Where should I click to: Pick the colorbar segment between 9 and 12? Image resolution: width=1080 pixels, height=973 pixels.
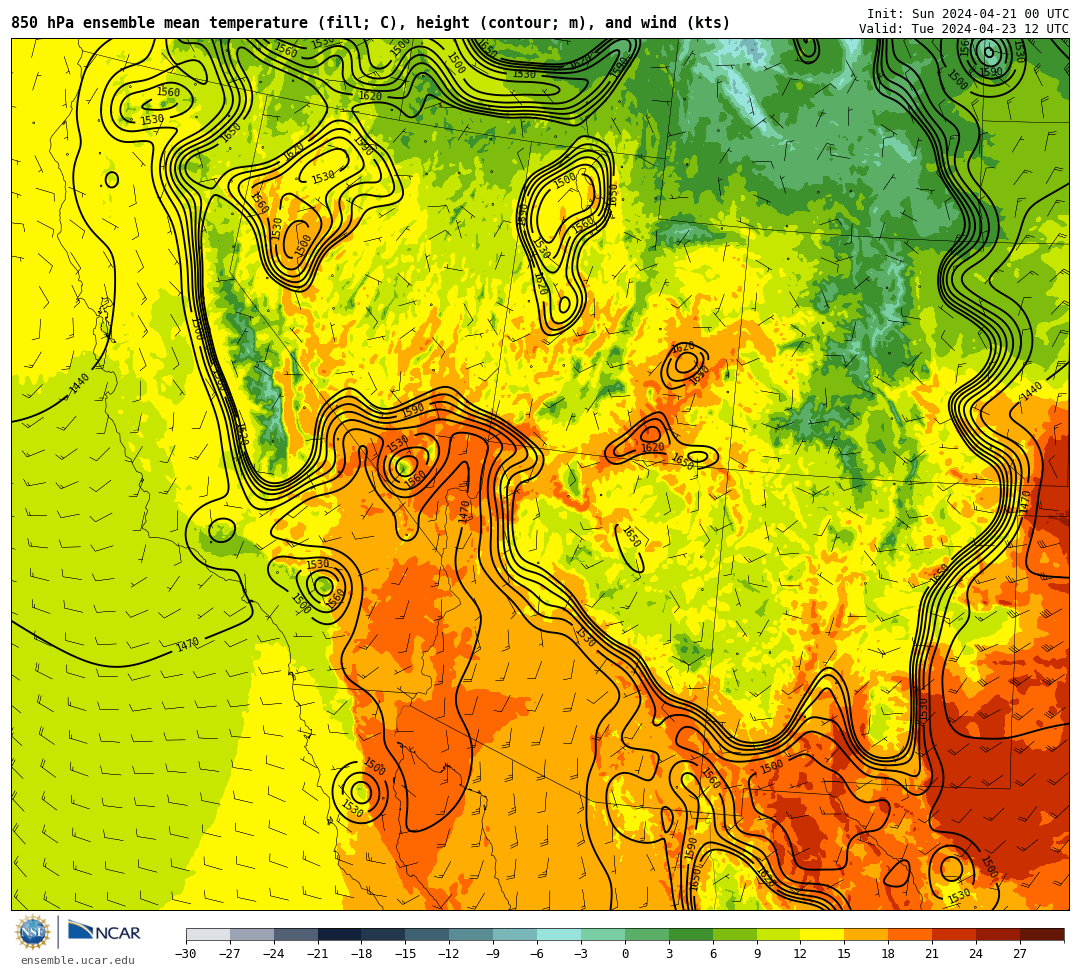pyautogui.click(x=778, y=934)
